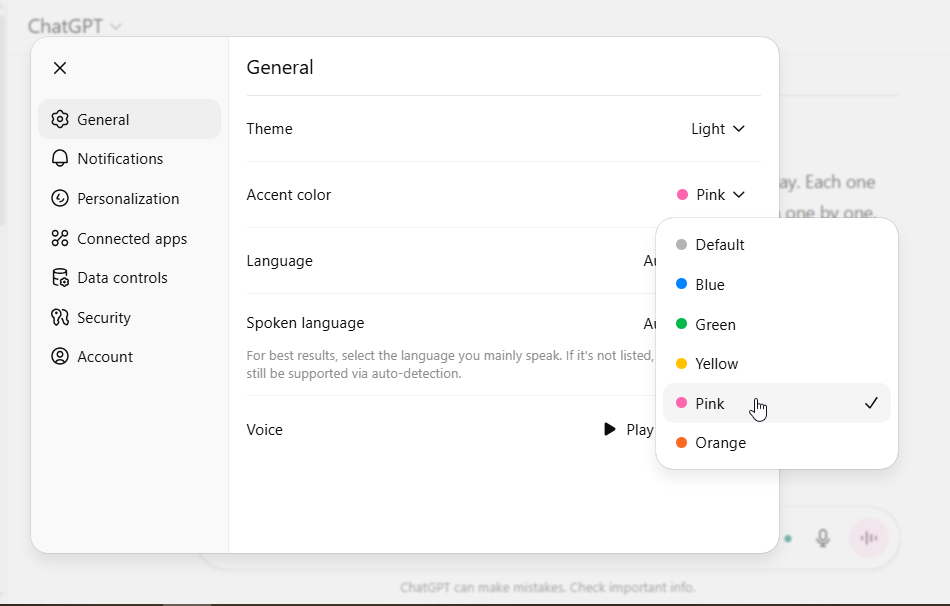The image size is (950, 606).
Task: Click the Orange color swatch dot
Action: (x=682, y=443)
